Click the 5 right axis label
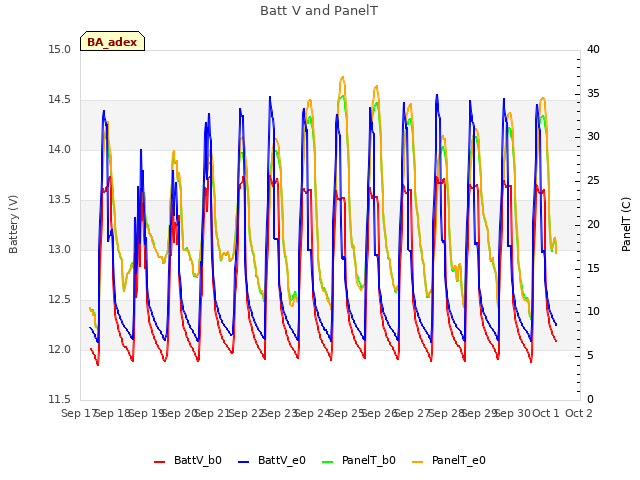 [x=590, y=356]
